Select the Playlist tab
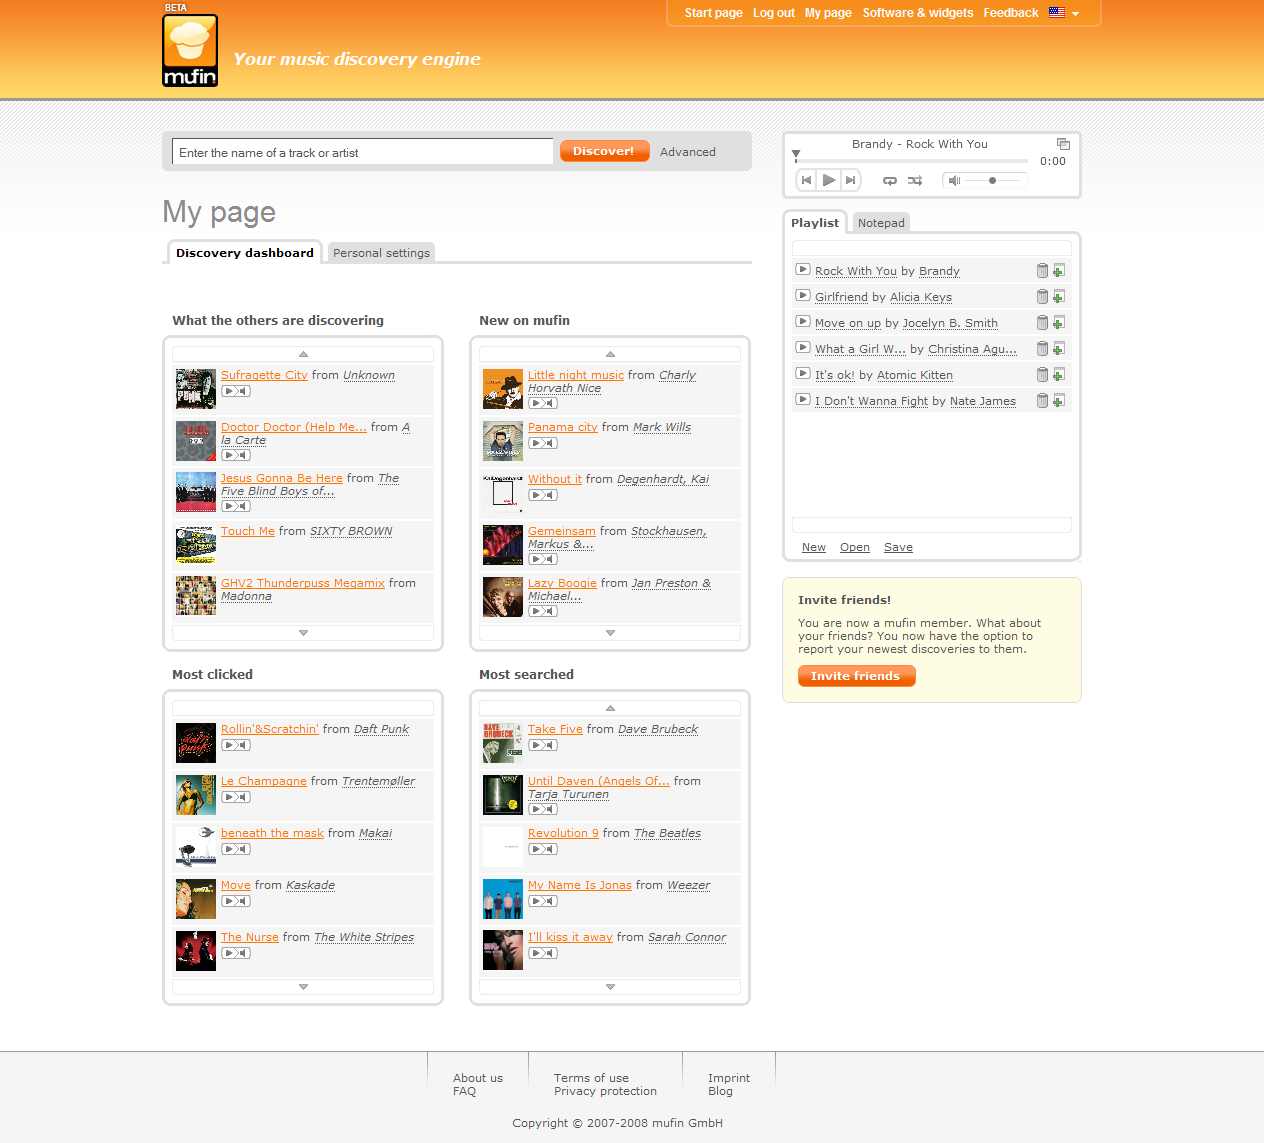The width and height of the screenshot is (1264, 1143). 815,223
